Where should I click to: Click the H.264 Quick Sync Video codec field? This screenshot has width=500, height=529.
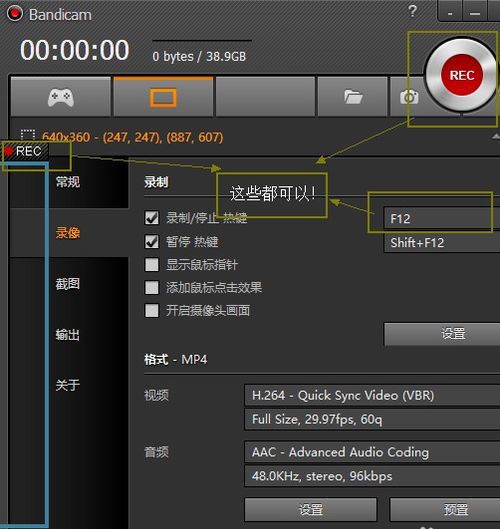pos(372,395)
